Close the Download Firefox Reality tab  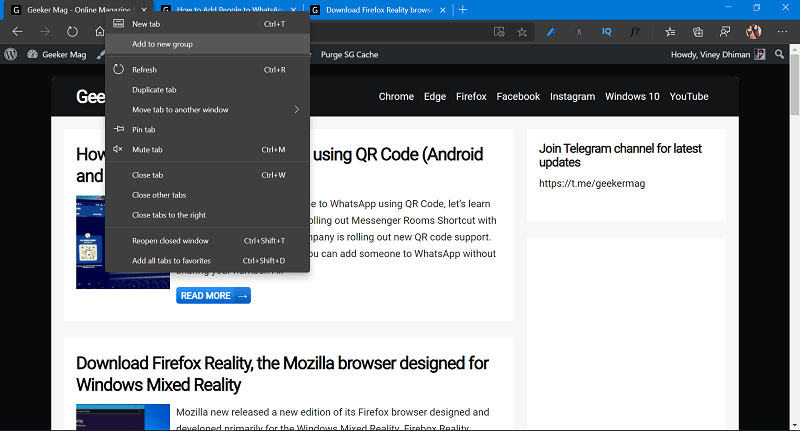coord(442,10)
